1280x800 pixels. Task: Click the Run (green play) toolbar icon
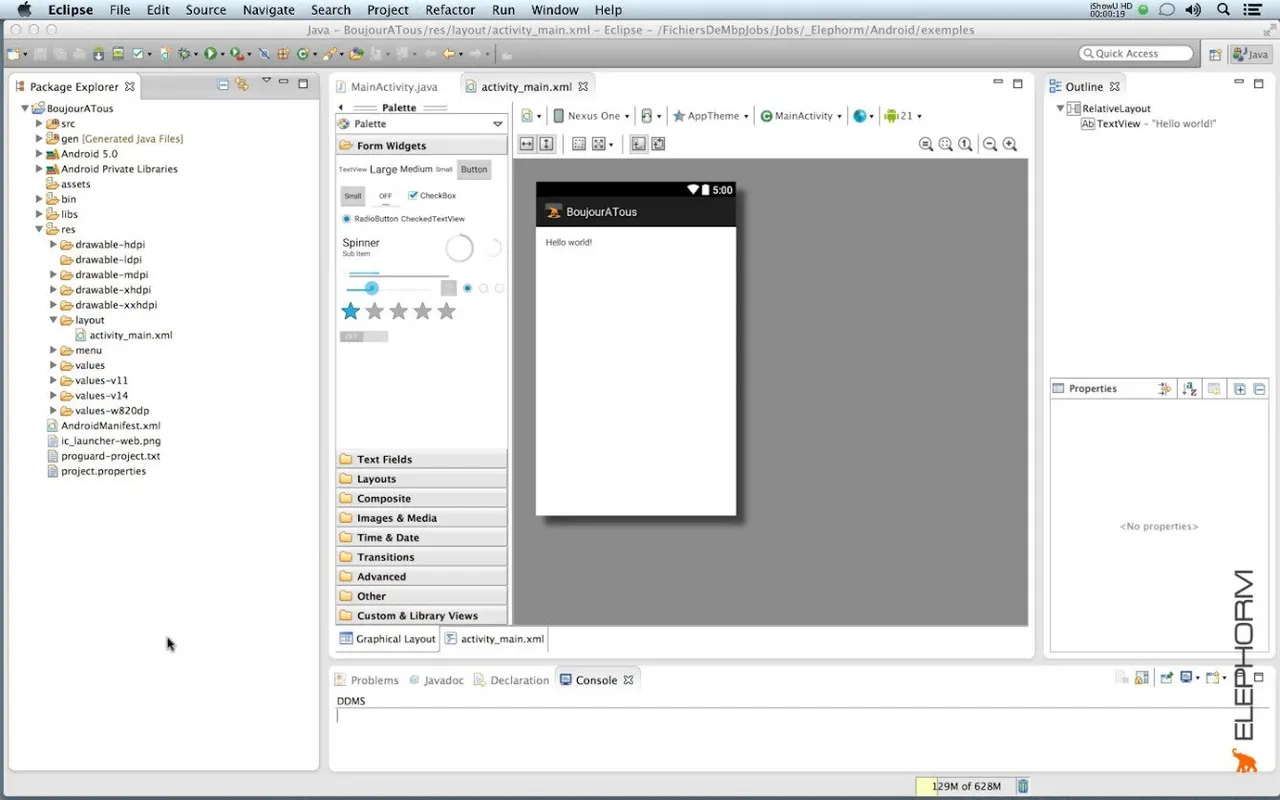tap(210, 53)
